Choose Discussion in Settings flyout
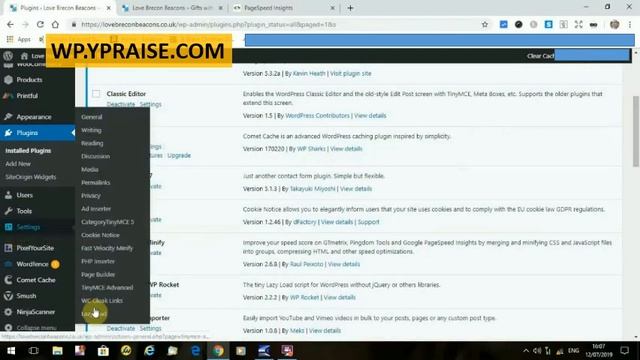The image size is (640, 360). pyautogui.click(x=95, y=156)
